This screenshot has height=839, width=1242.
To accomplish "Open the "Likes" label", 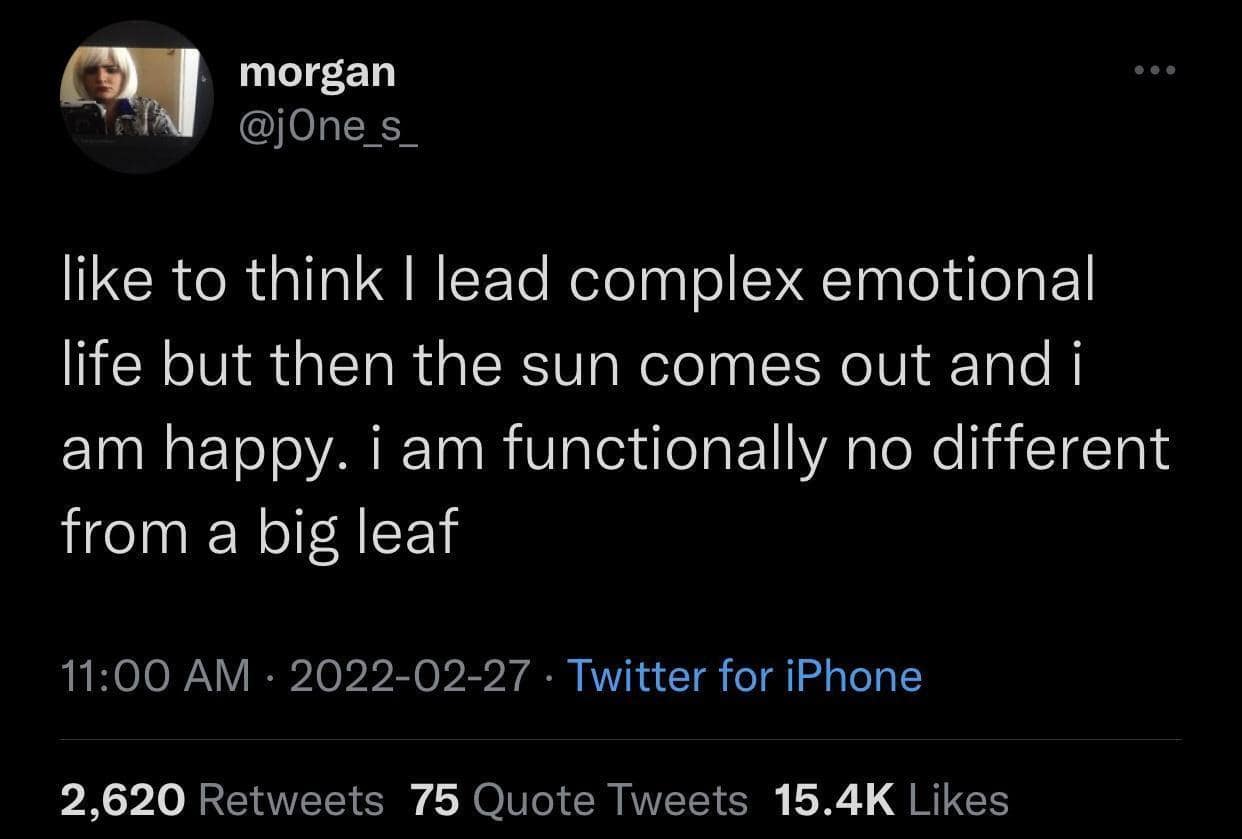I will (962, 799).
